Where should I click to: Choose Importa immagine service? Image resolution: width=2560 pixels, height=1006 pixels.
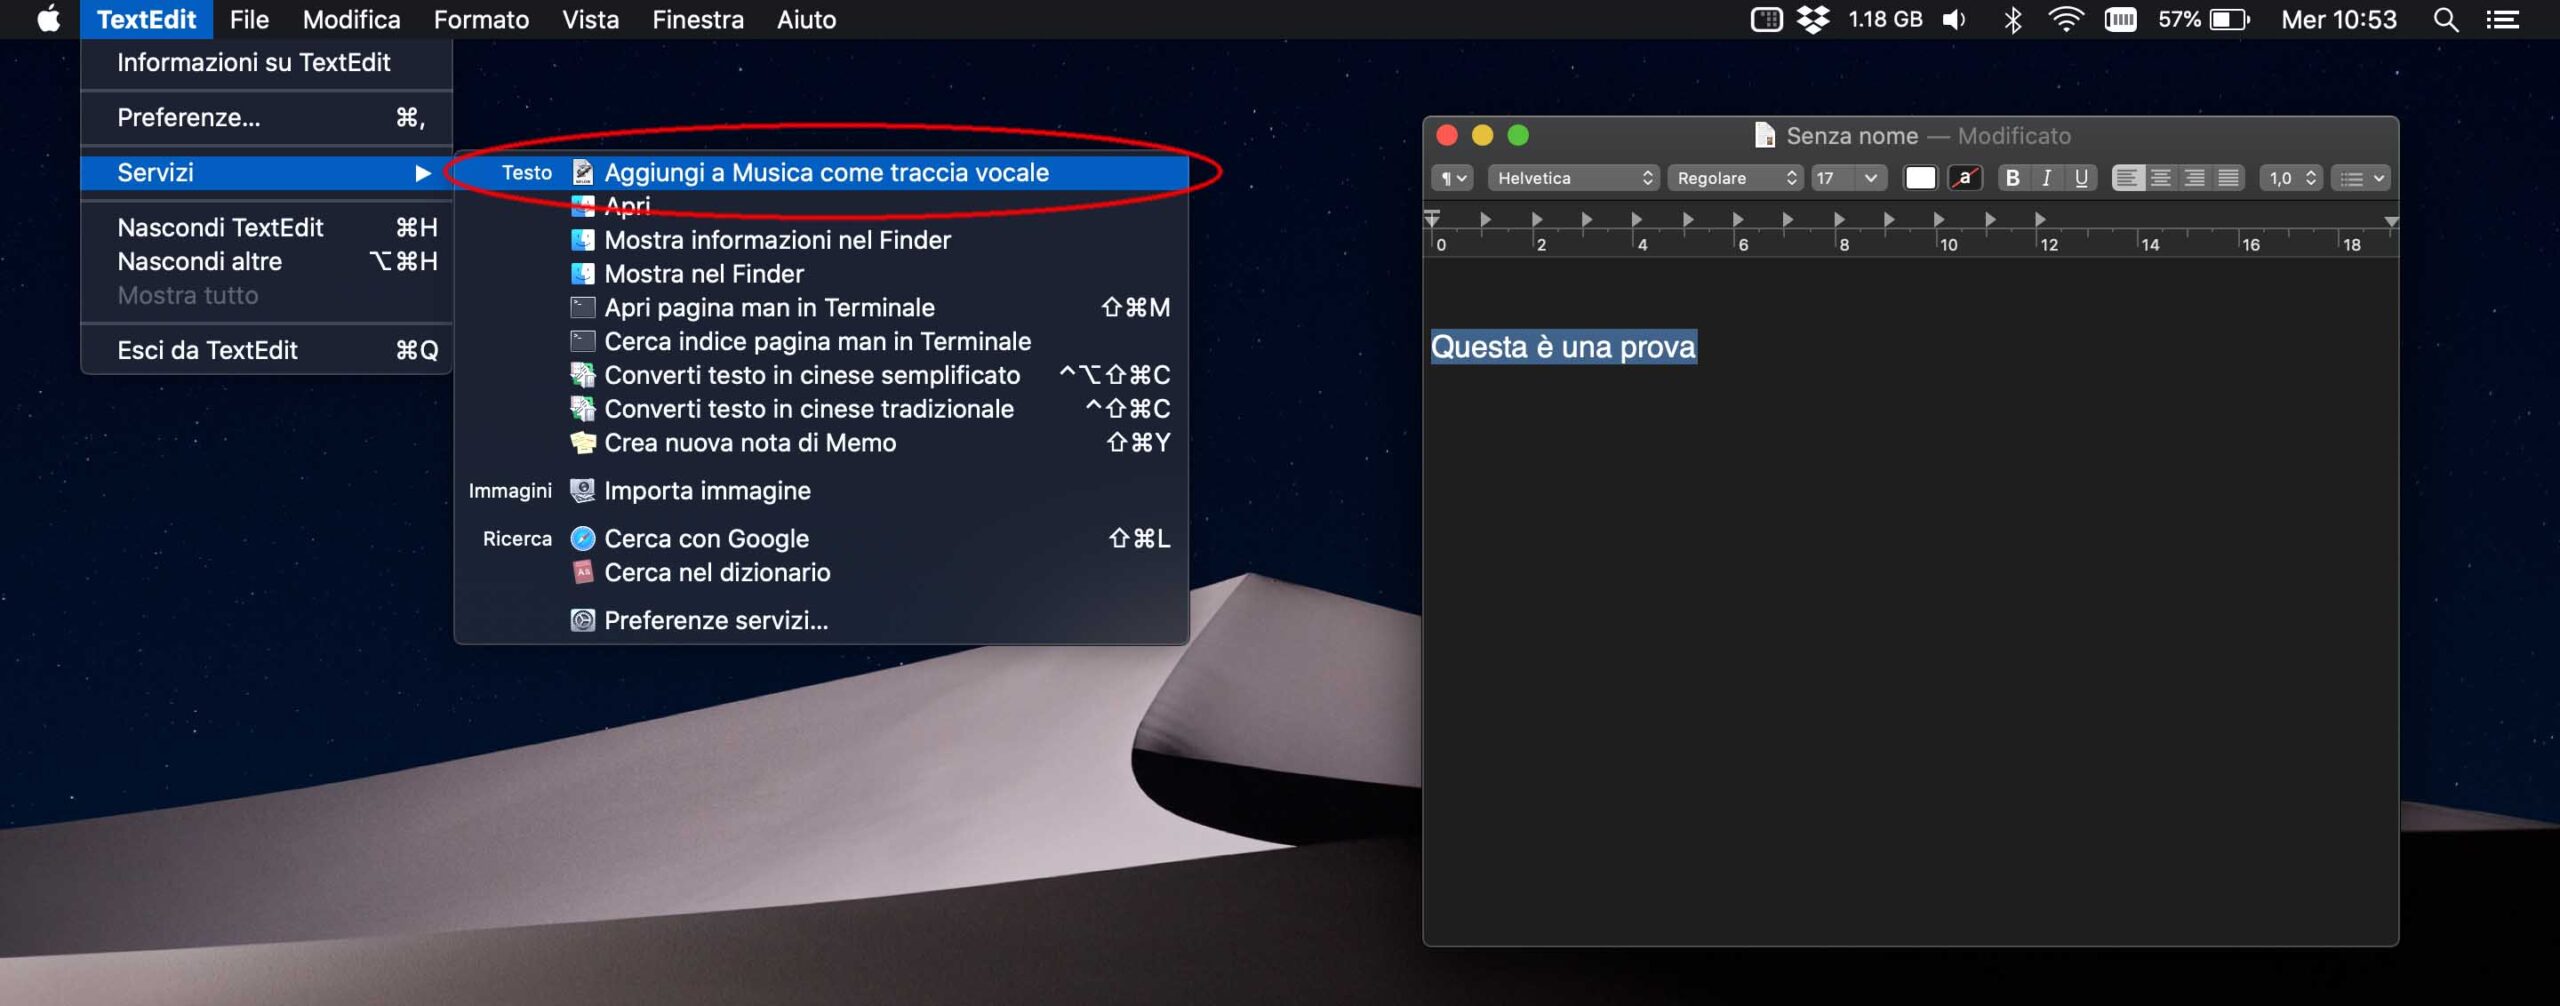tap(821, 491)
